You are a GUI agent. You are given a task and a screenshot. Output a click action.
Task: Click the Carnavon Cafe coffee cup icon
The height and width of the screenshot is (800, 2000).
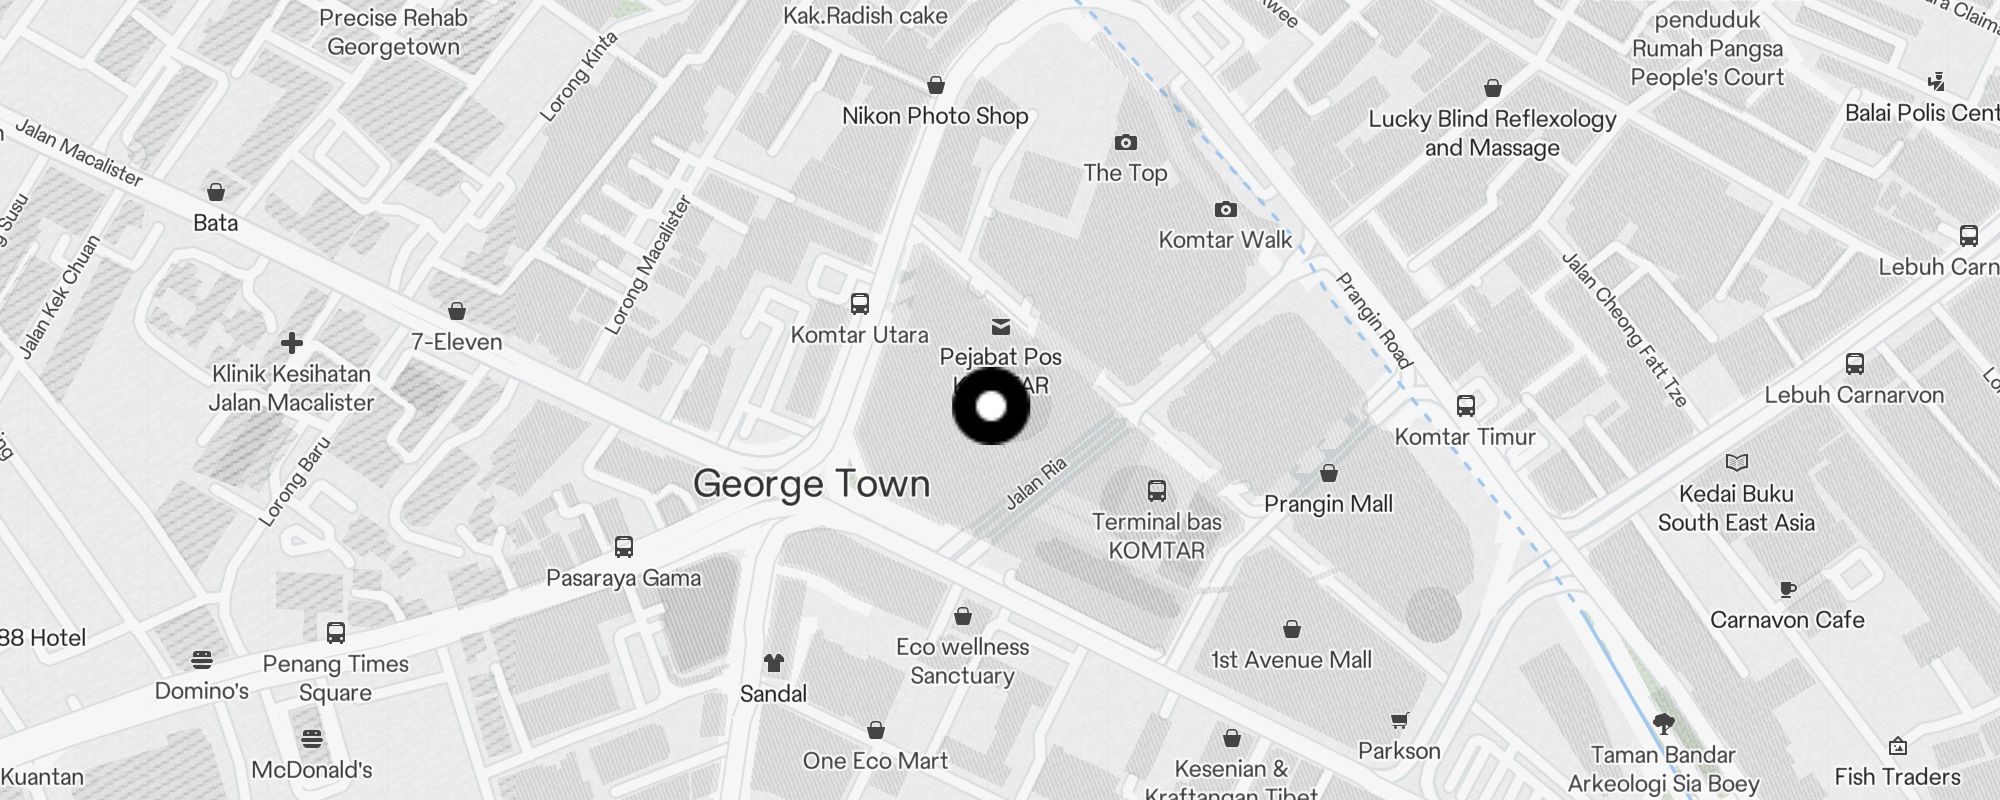1788,589
